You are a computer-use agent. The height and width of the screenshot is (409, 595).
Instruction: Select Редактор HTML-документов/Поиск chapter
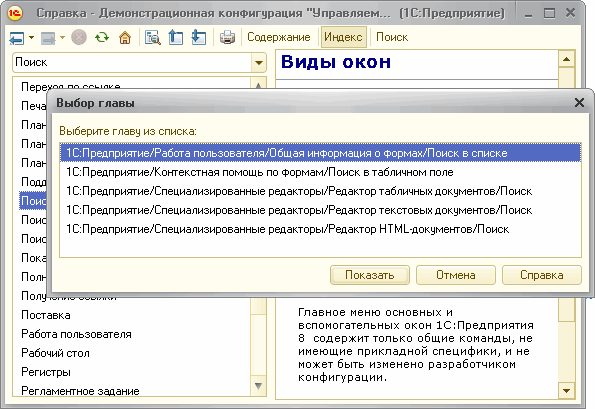(x=320, y=229)
